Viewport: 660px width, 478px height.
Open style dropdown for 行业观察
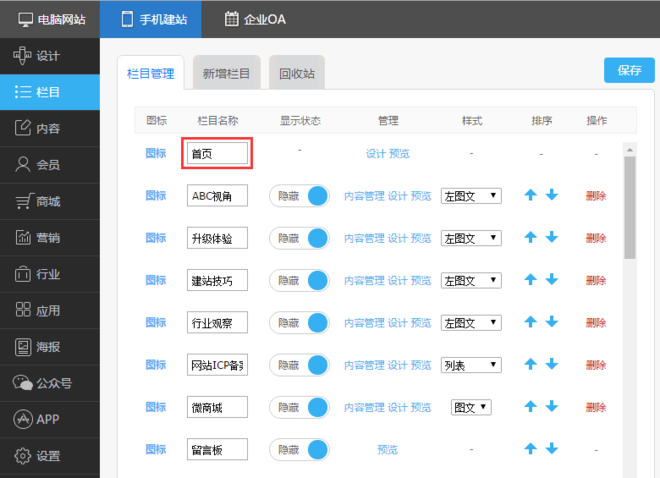point(471,323)
